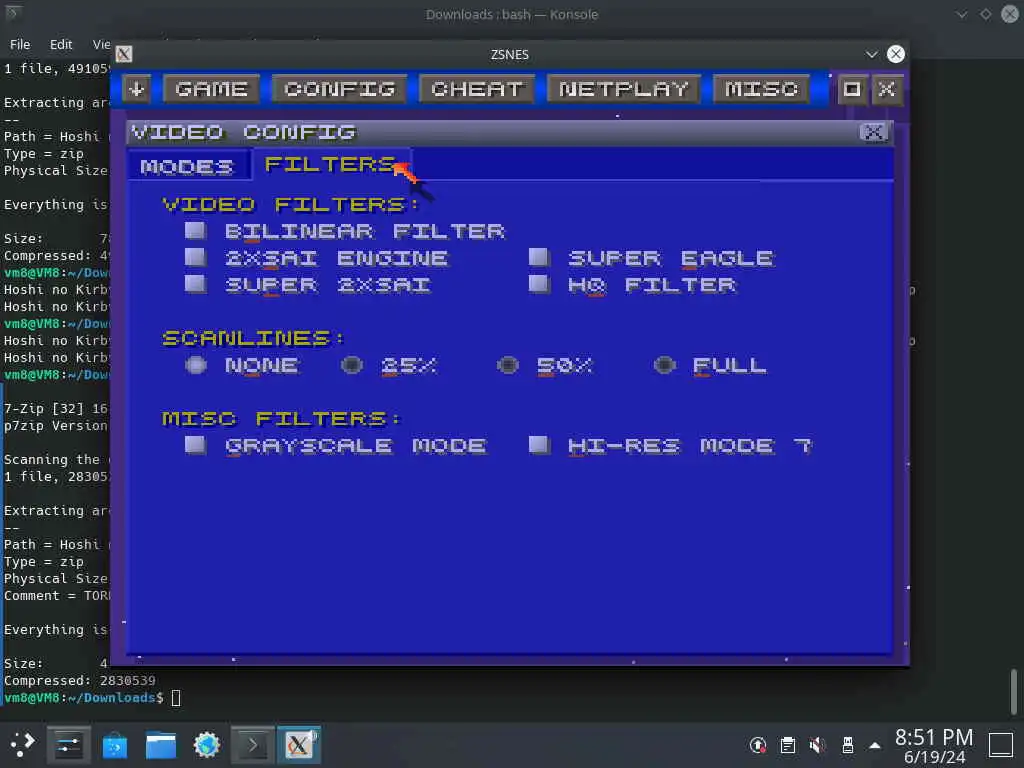The height and width of the screenshot is (768, 1024).
Task: Switch to Konsole terminal in the taskbar
Action: (253, 744)
